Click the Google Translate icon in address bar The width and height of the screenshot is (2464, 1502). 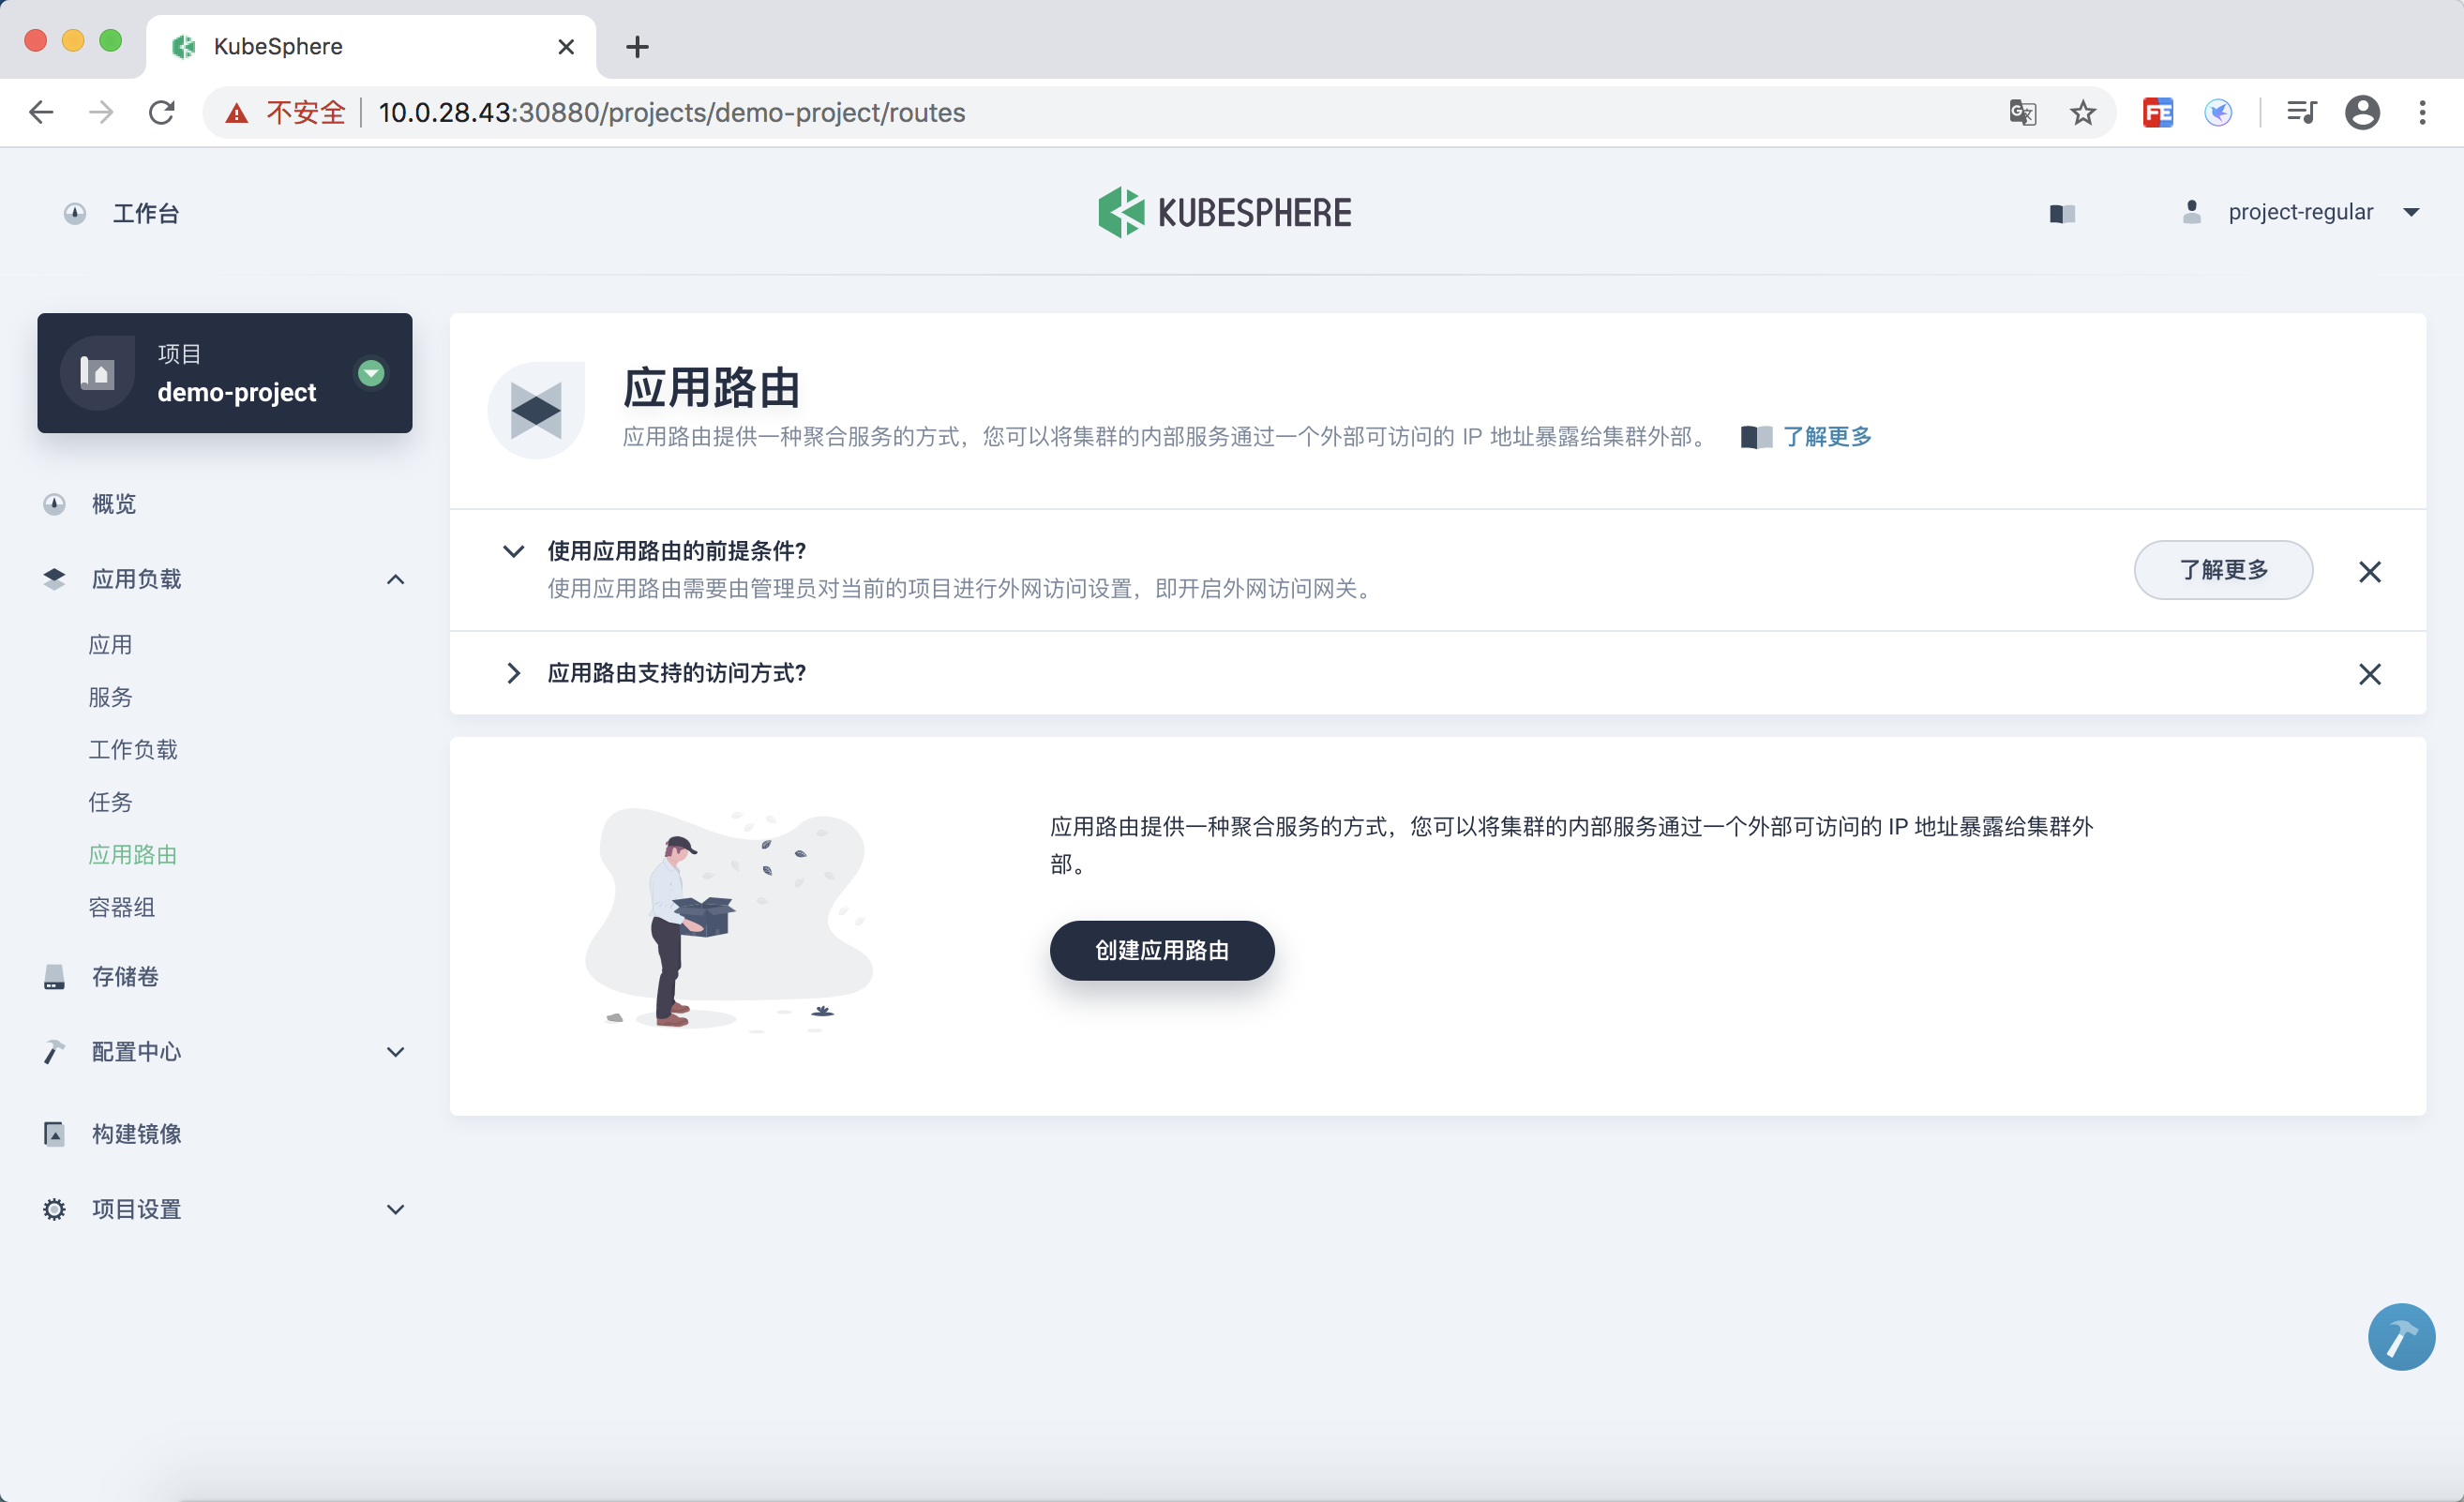click(2022, 113)
